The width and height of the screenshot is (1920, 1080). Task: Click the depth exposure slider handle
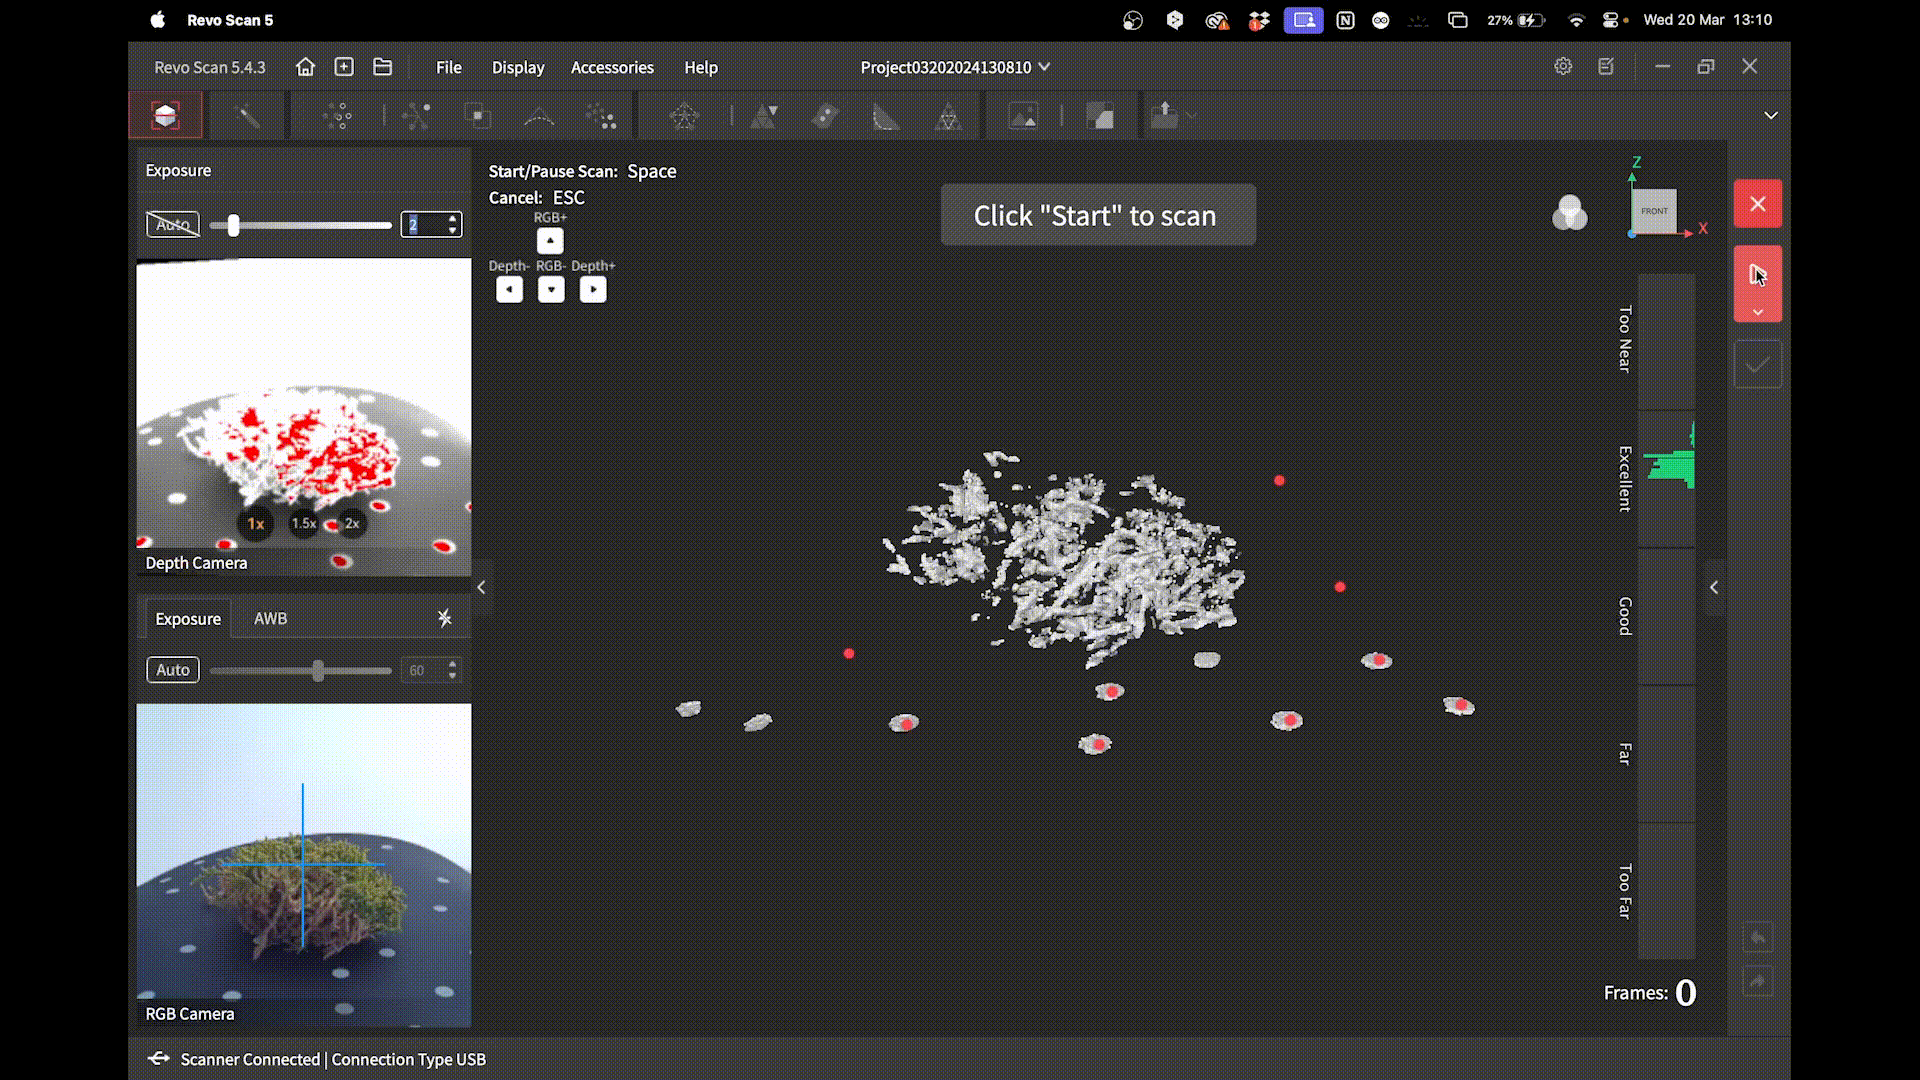click(x=233, y=225)
